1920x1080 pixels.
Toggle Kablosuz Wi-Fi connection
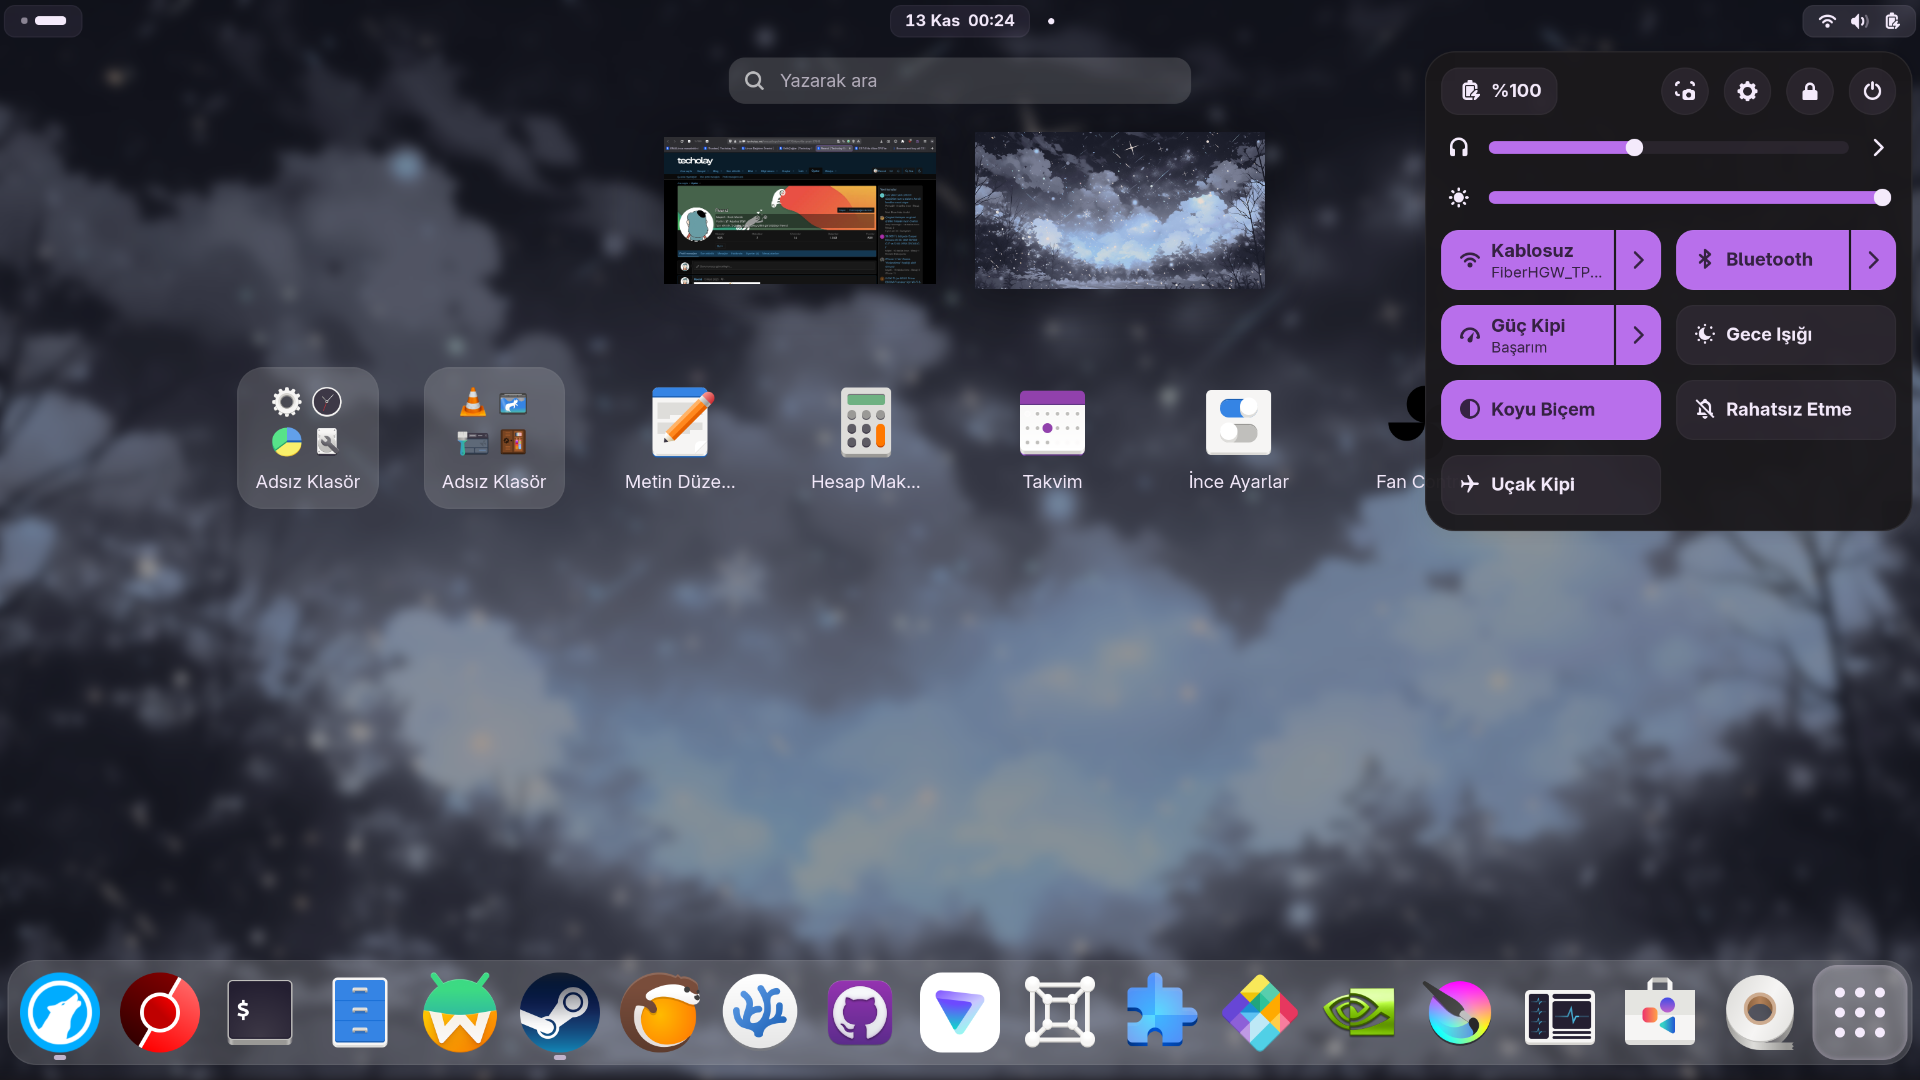[1527, 260]
